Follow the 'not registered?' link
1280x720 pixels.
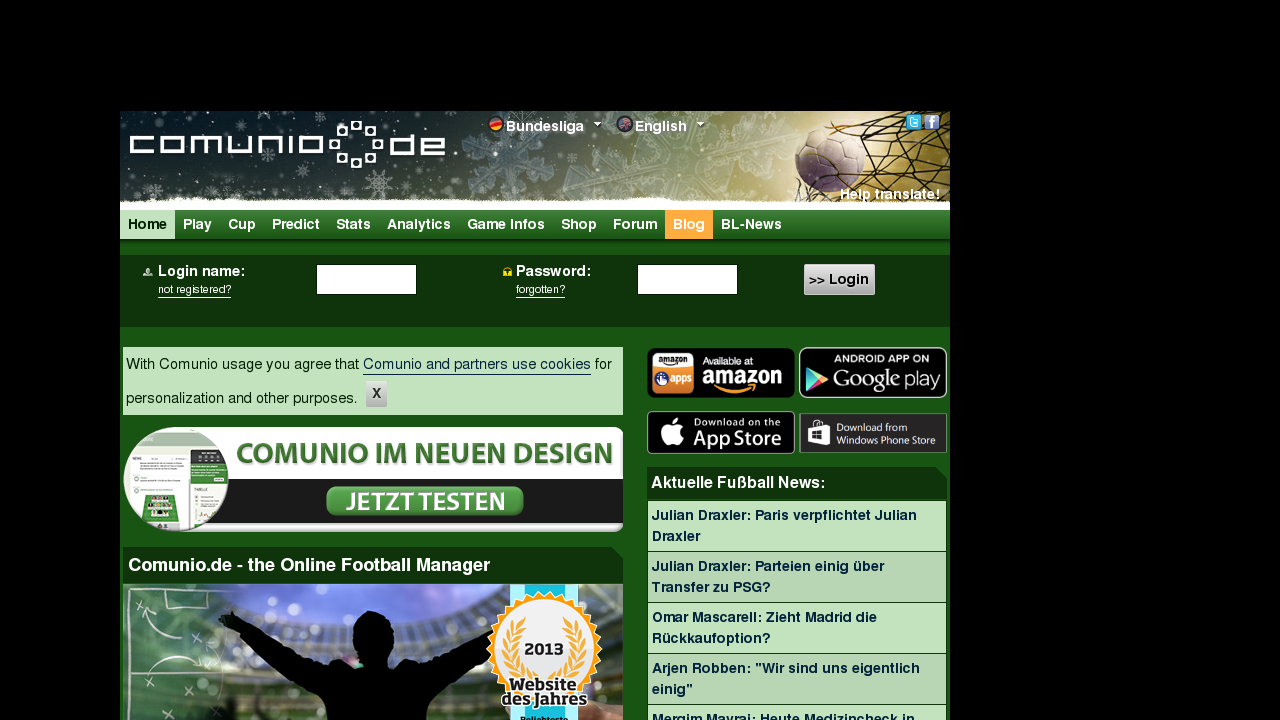click(194, 290)
